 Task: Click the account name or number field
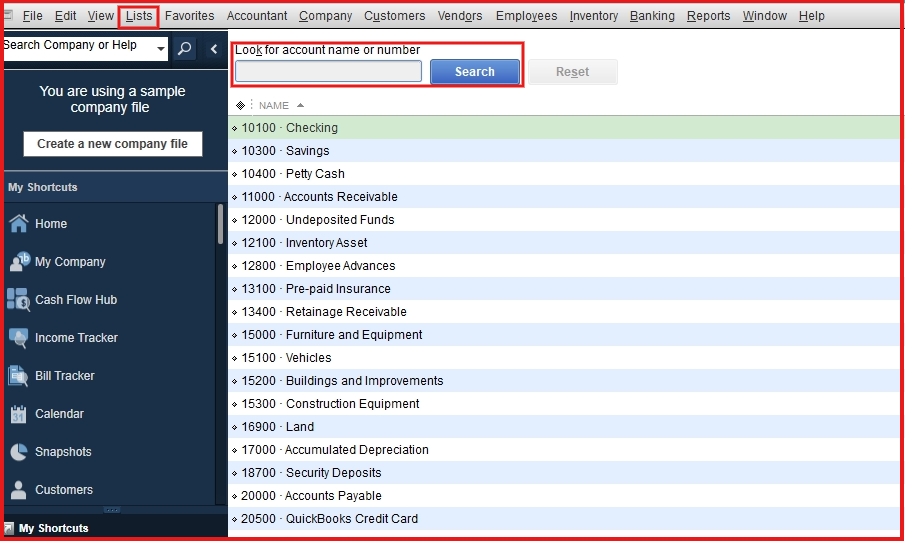coord(328,72)
